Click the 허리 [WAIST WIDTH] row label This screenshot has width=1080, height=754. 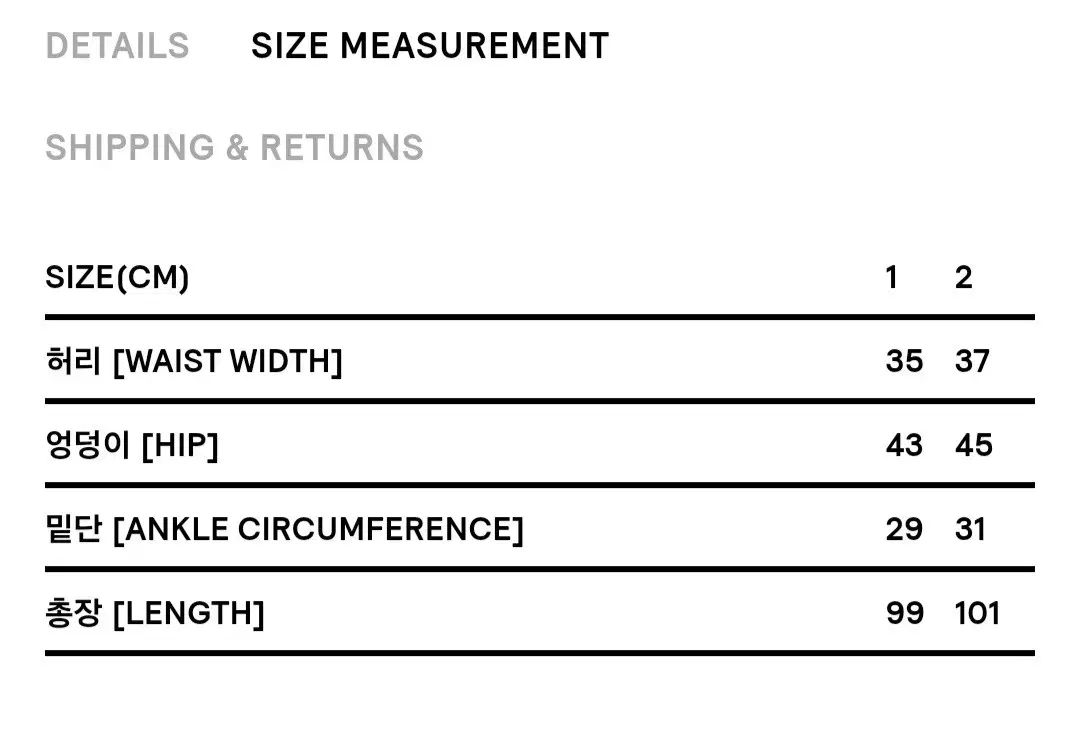pos(194,362)
